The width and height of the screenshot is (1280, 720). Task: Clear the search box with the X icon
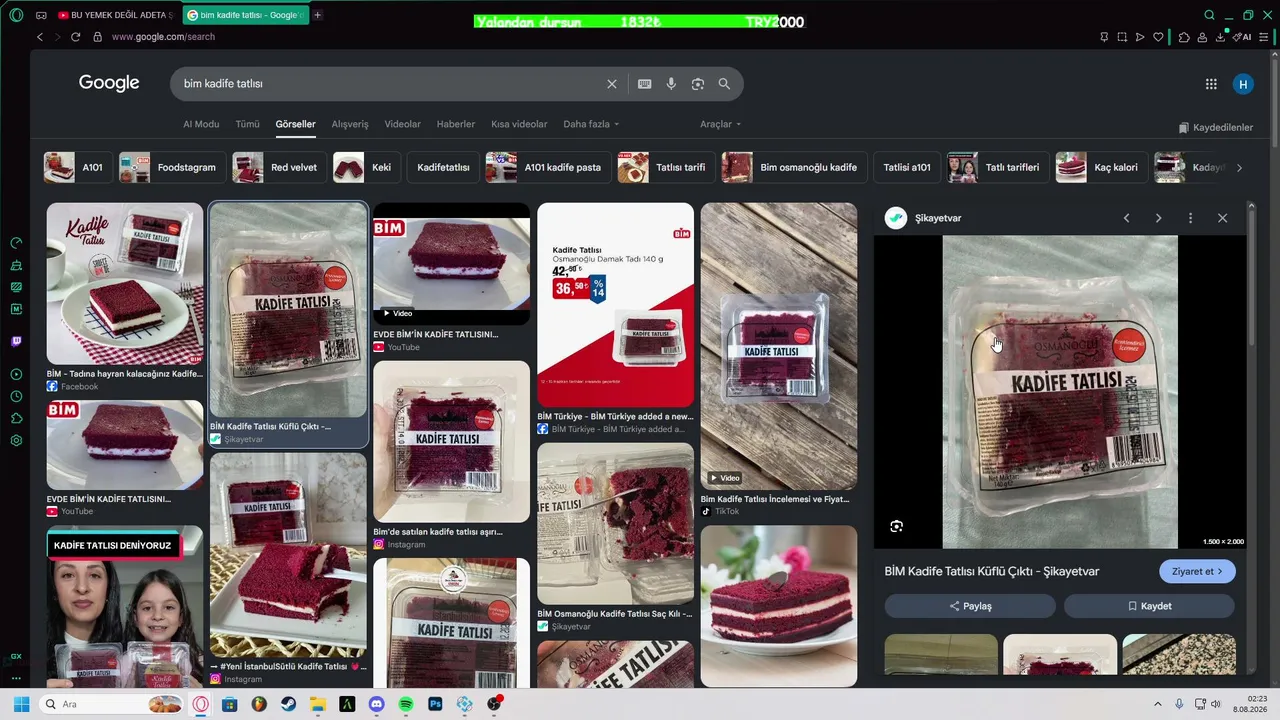612,84
